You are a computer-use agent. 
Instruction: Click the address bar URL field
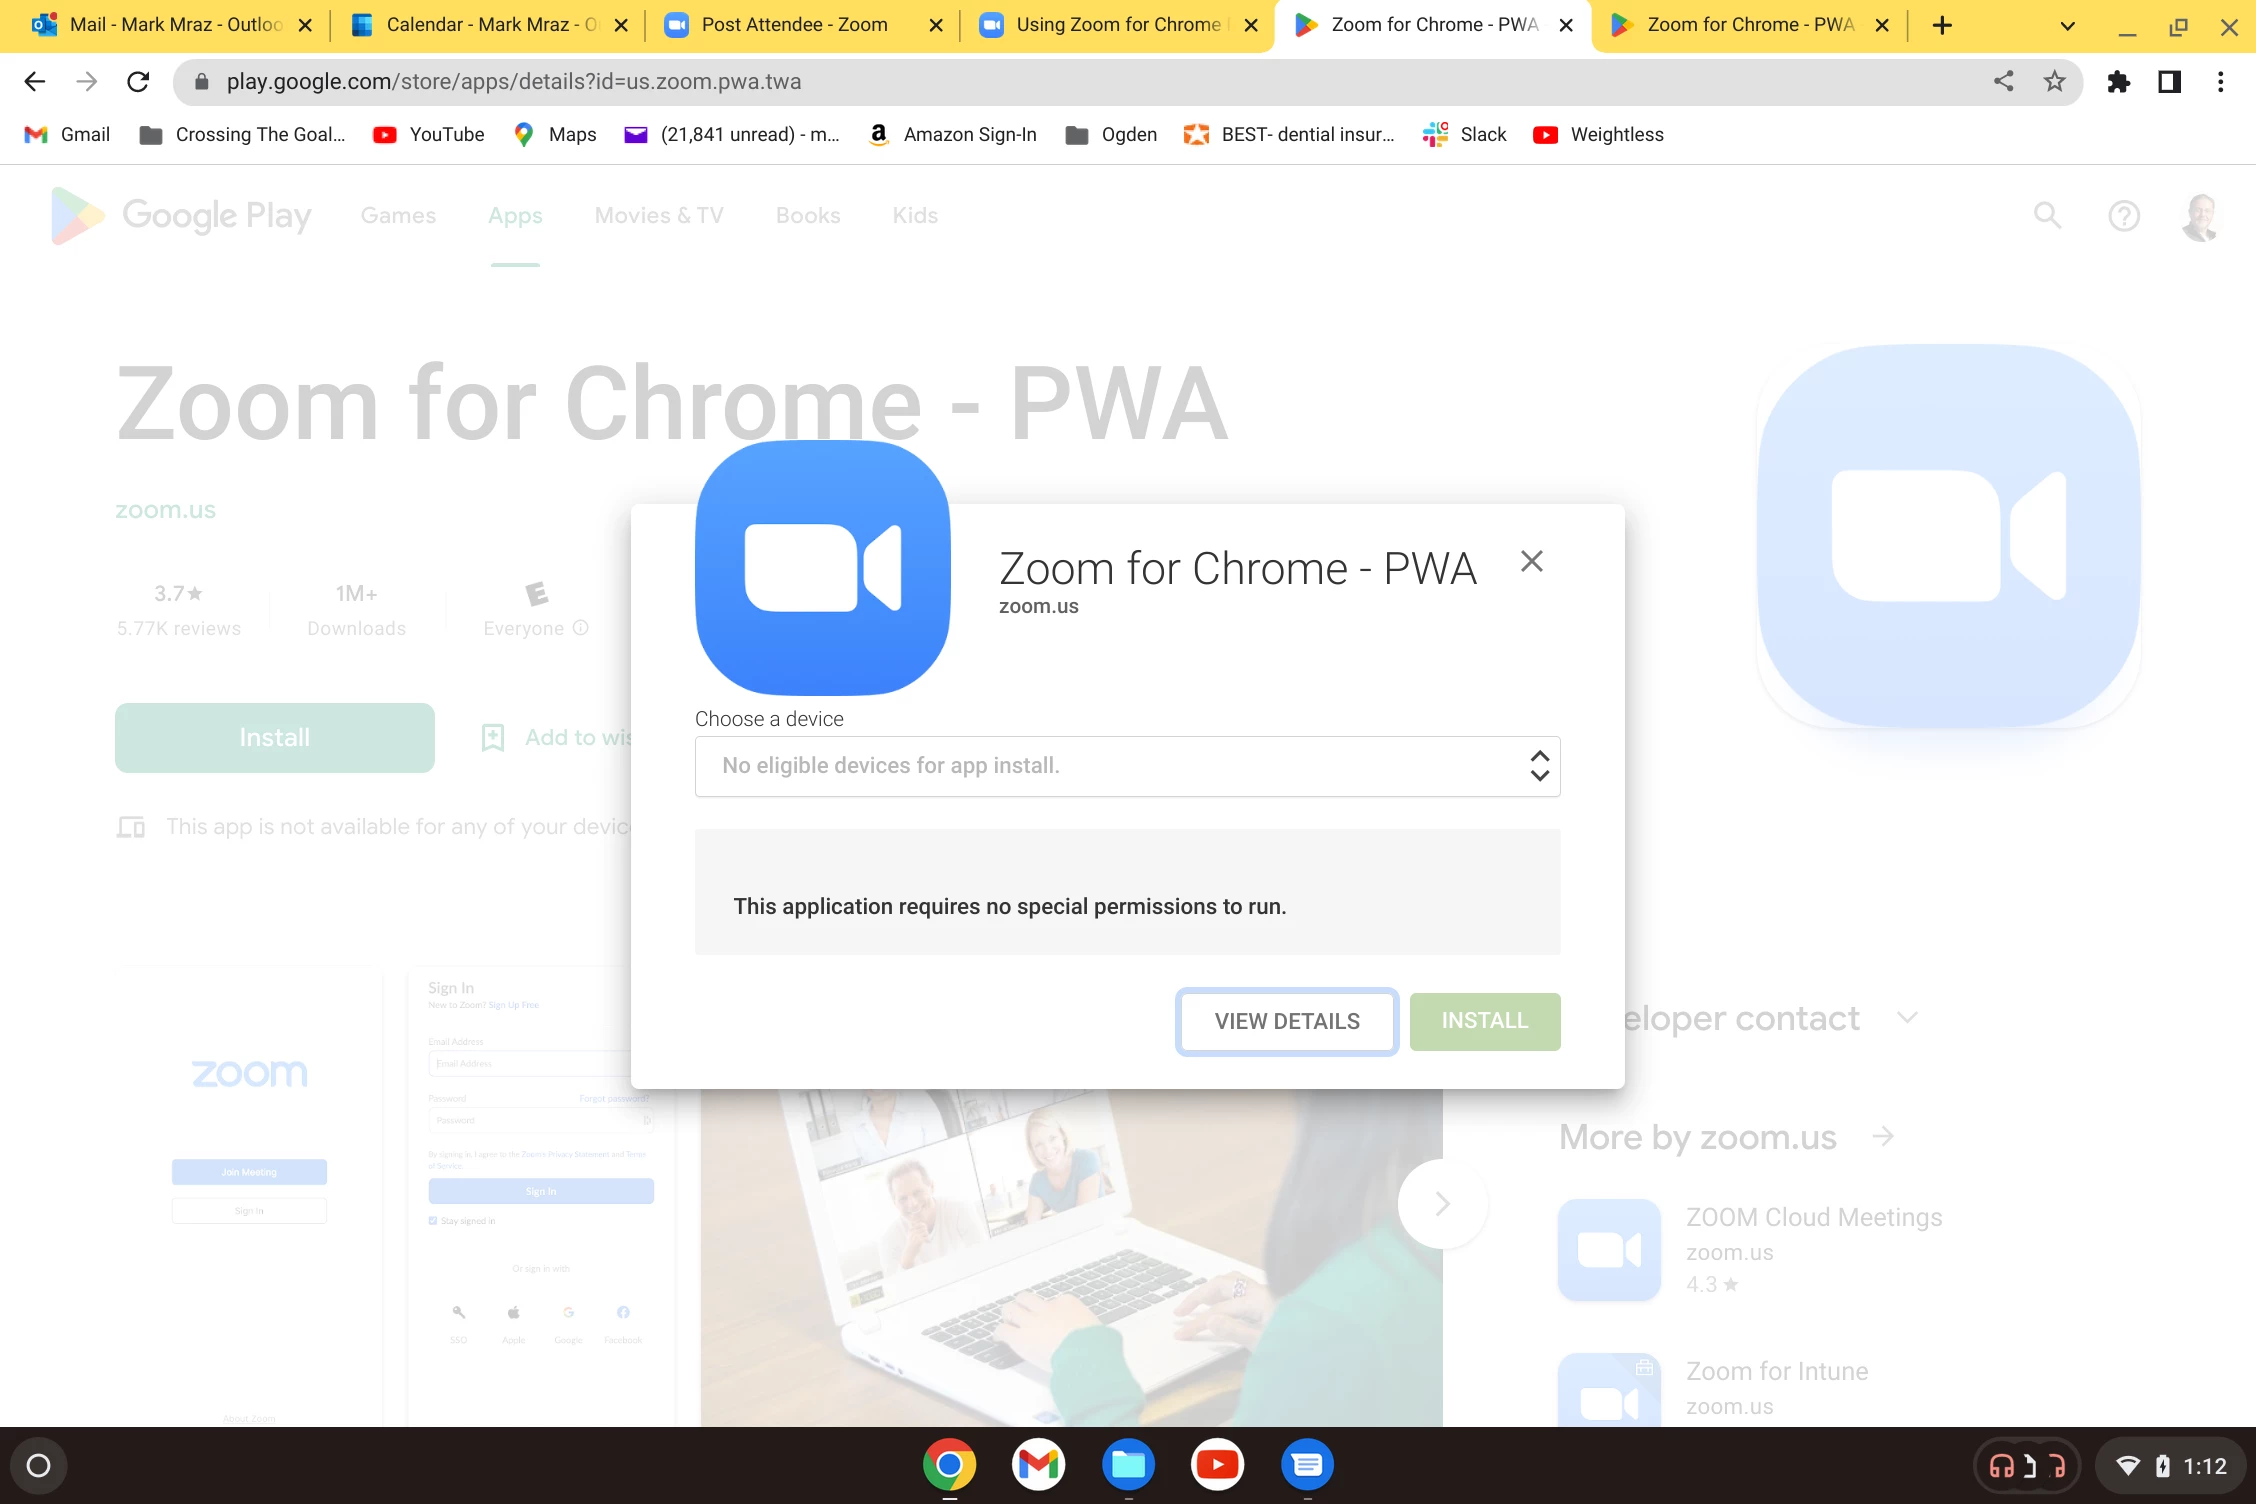click(x=1000, y=82)
